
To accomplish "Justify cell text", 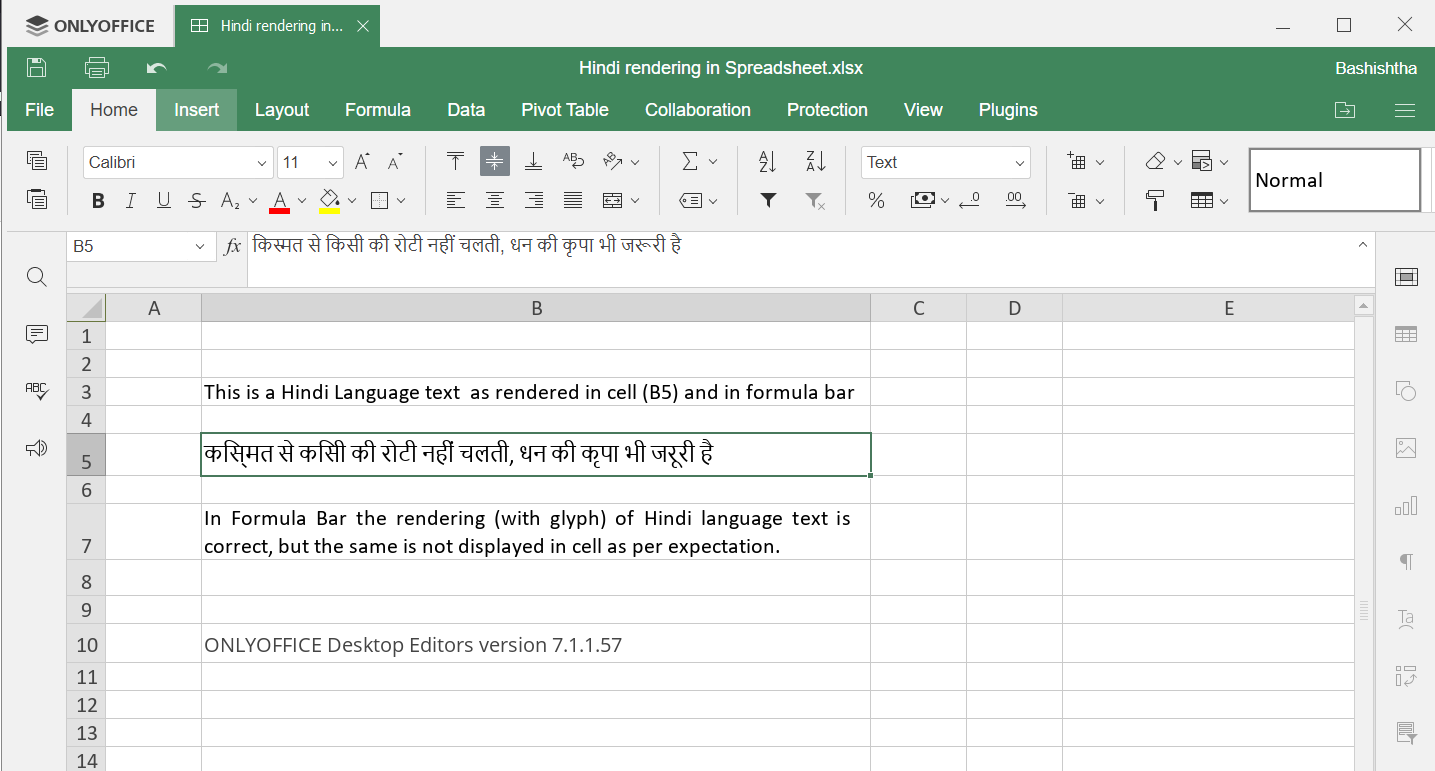I will click(x=573, y=201).
